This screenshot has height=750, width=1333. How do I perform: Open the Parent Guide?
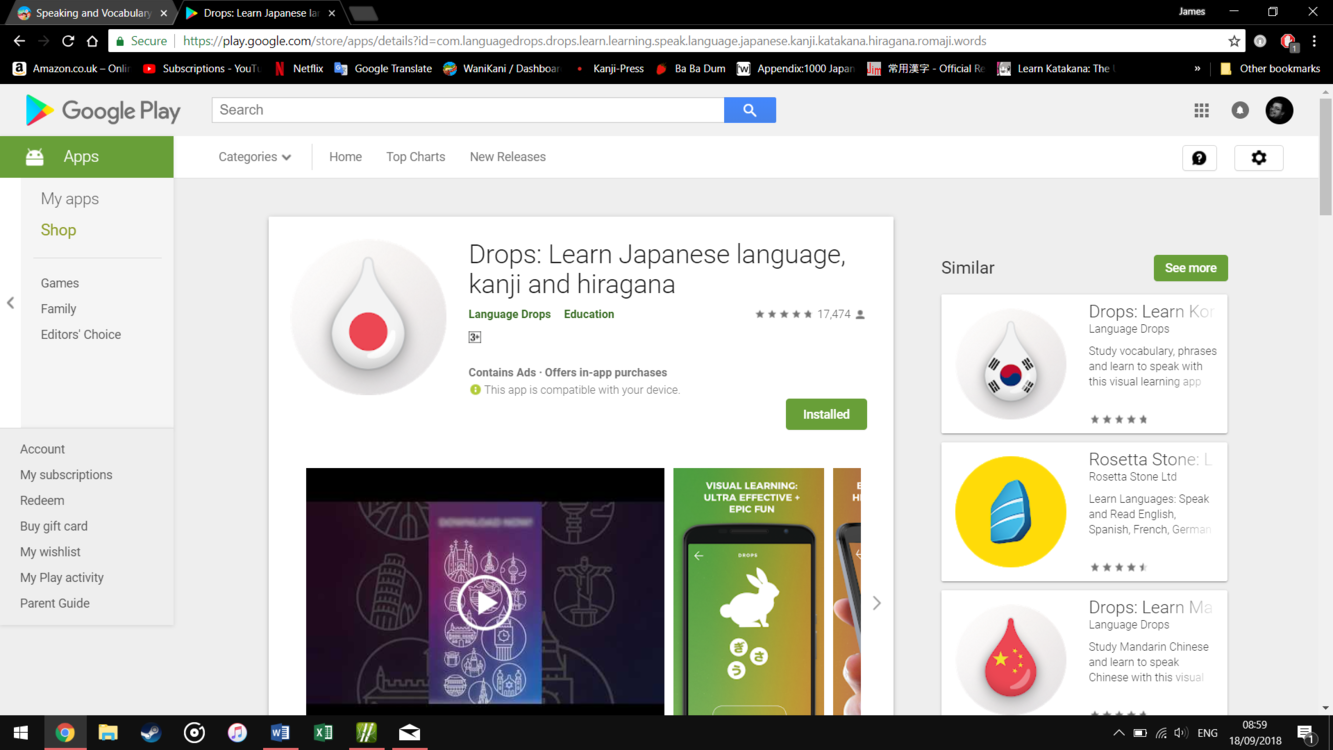click(x=55, y=604)
